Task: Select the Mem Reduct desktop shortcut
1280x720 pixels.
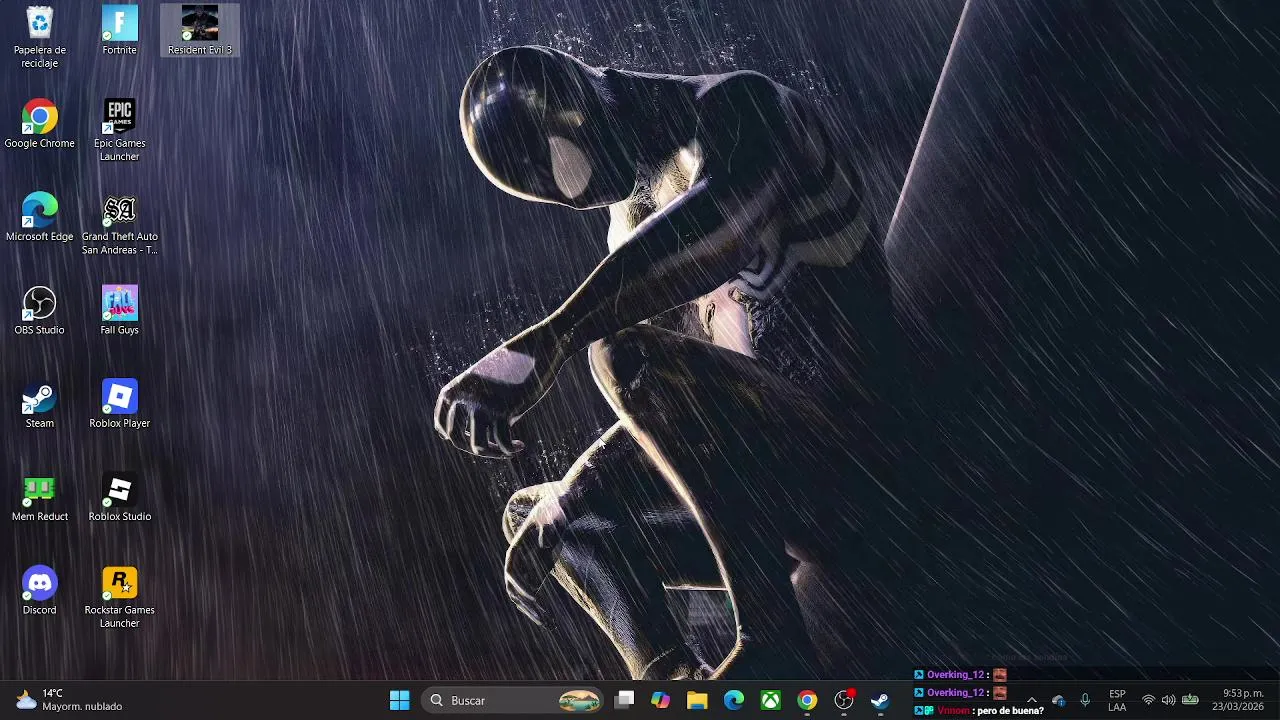Action: coord(39,497)
